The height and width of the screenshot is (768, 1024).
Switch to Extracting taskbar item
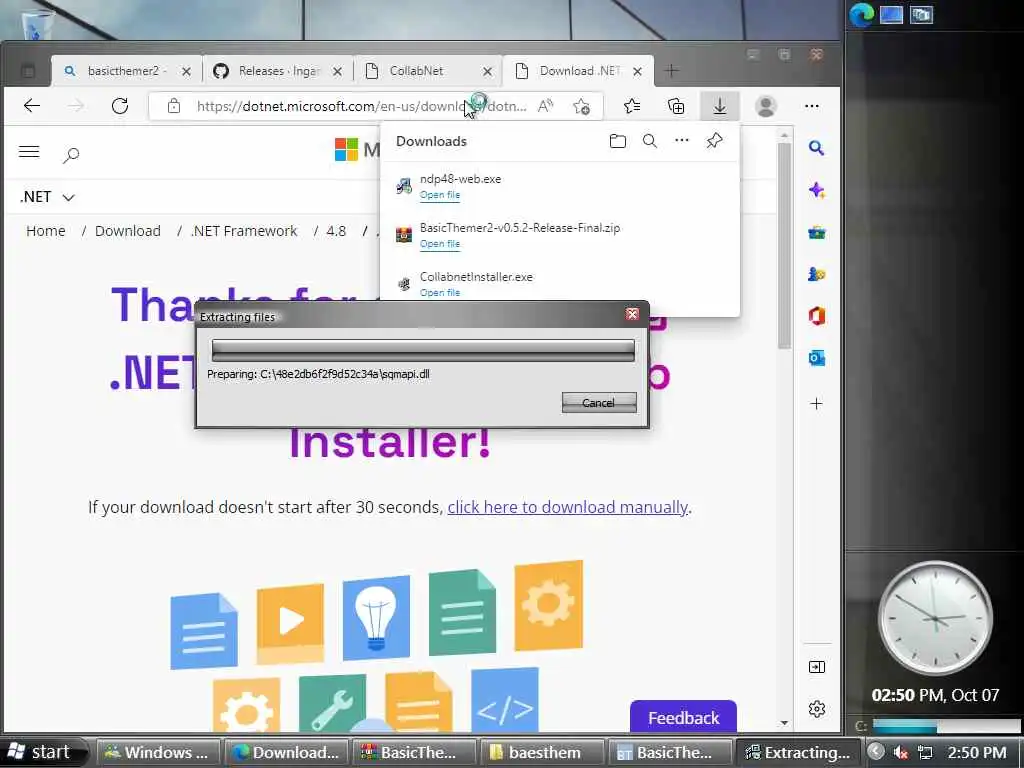(798, 752)
